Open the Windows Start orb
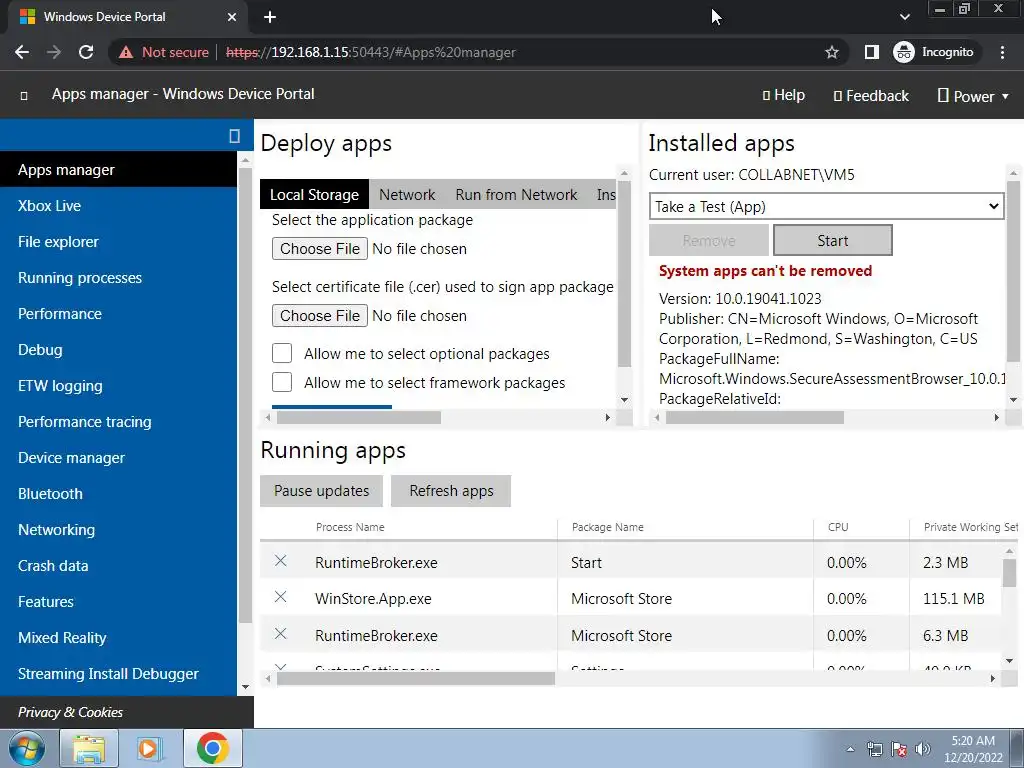Viewport: 1024px width, 768px height. click(x=27, y=748)
